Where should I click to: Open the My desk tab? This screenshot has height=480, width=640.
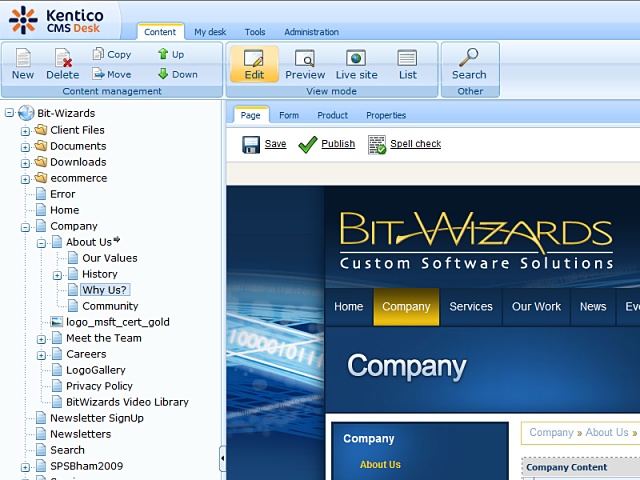210,32
